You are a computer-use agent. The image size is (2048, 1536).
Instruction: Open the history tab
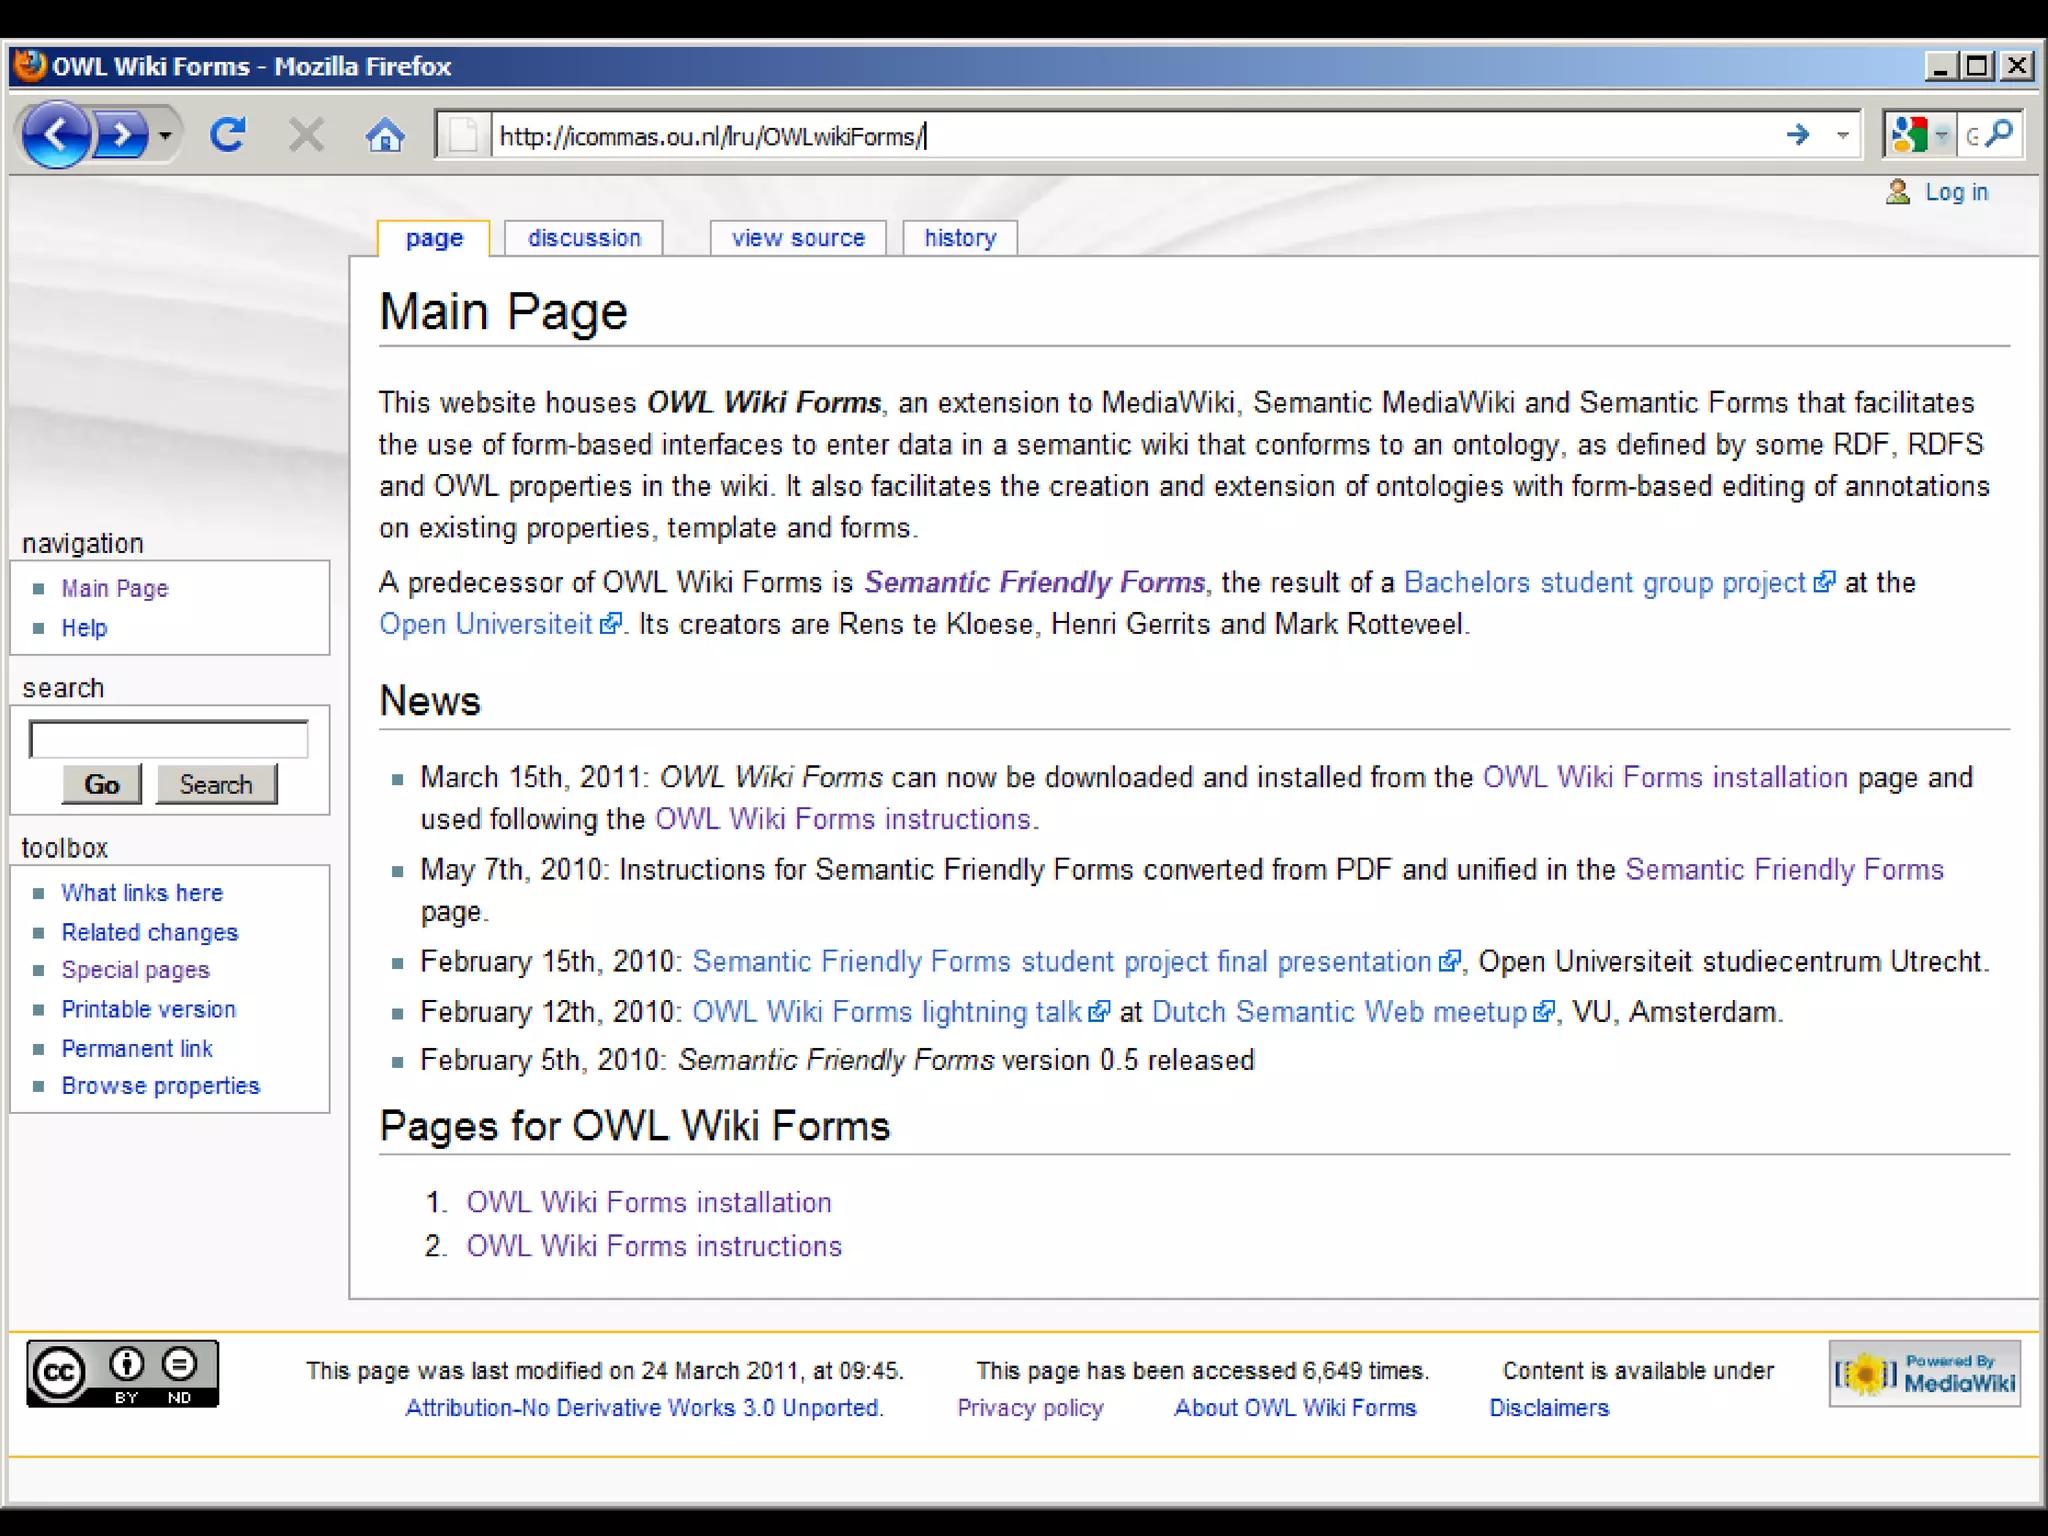959,238
